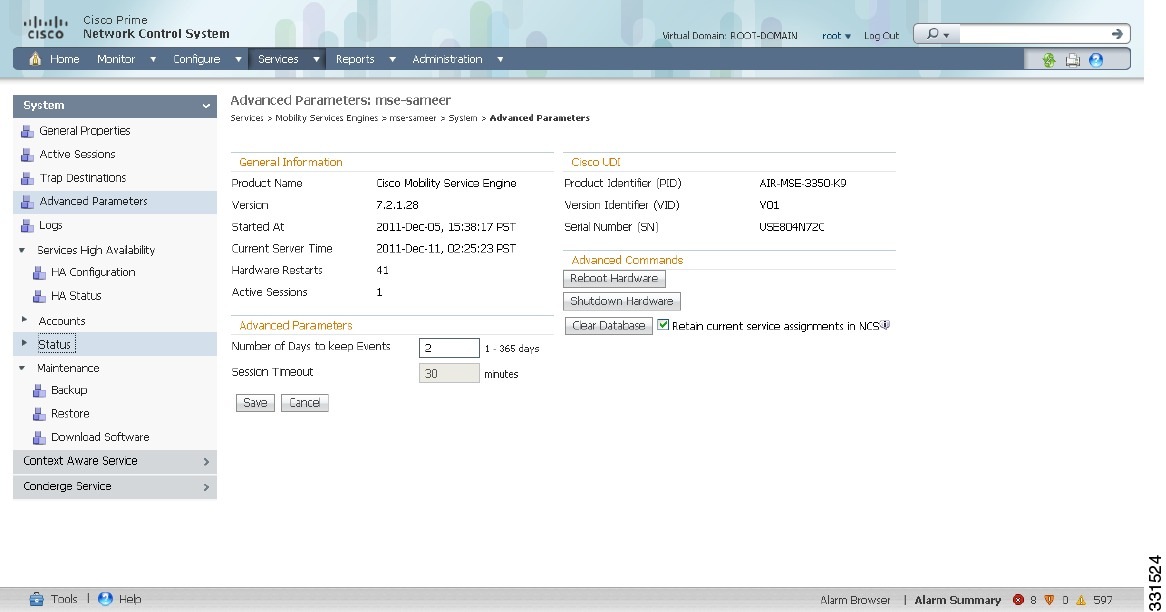Click the info icon beside Retain assignments

click(885, 325)
